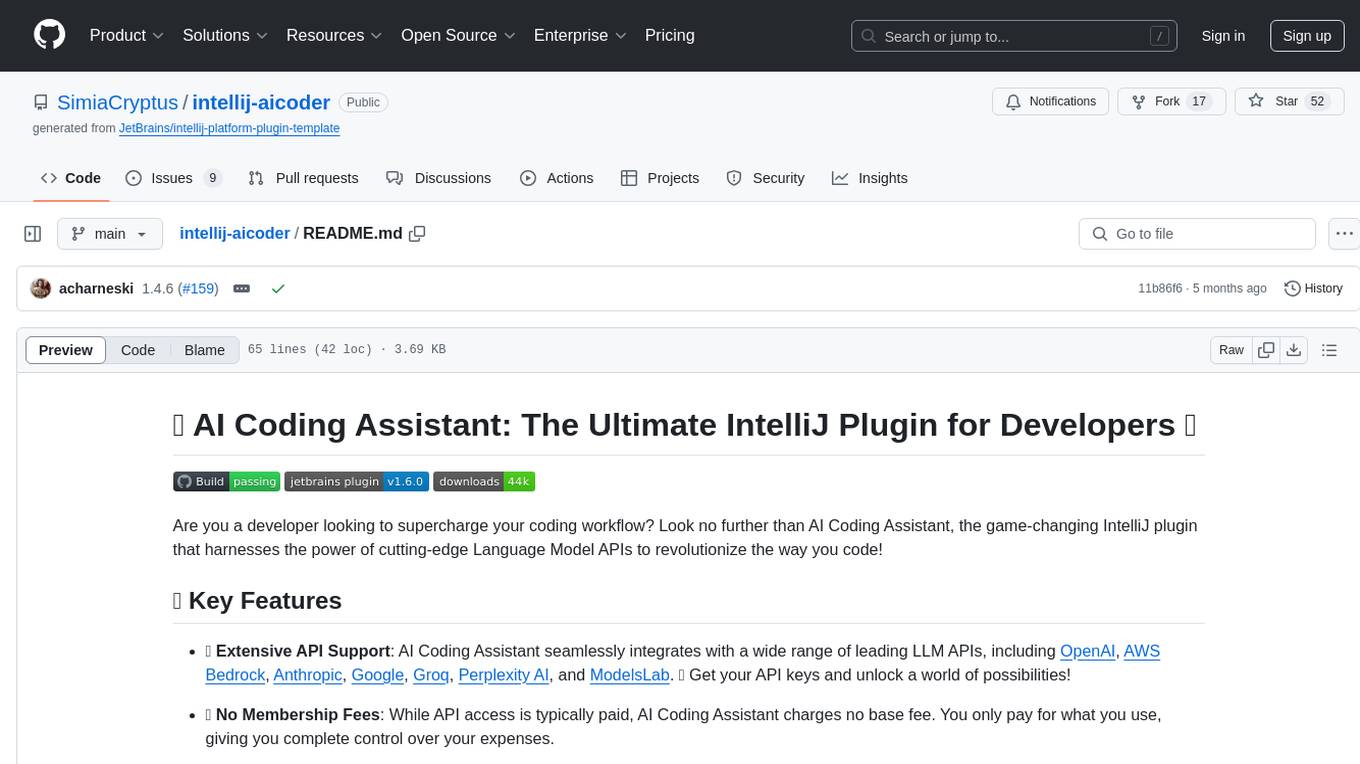The image size is (1360, 764).
Task: Expand the Open Source menu
Action: [457, 35]
